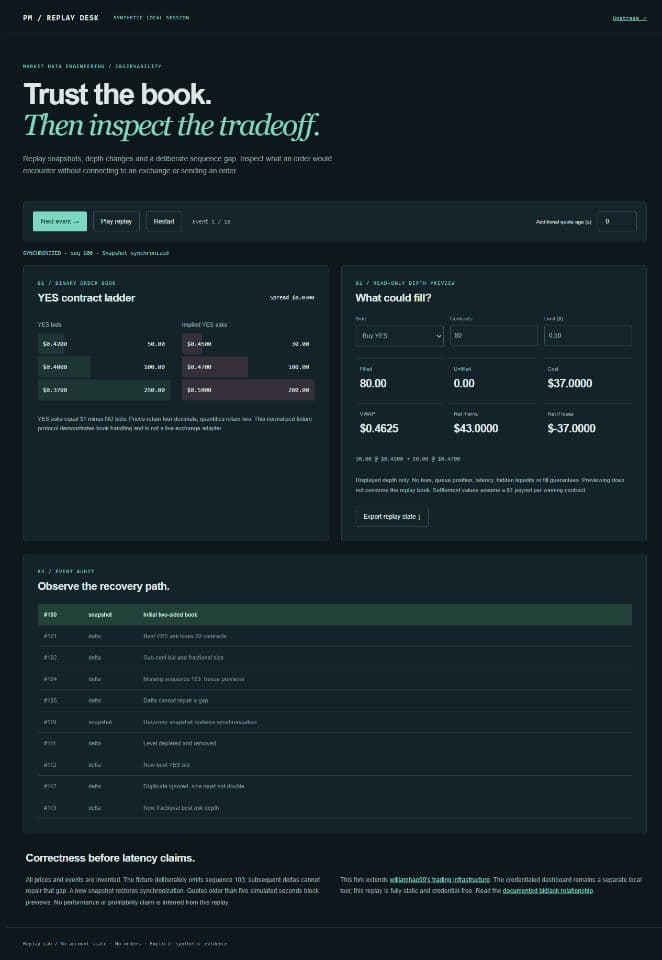Click the Restart button
662x960 pixels.
click(164, 221)
